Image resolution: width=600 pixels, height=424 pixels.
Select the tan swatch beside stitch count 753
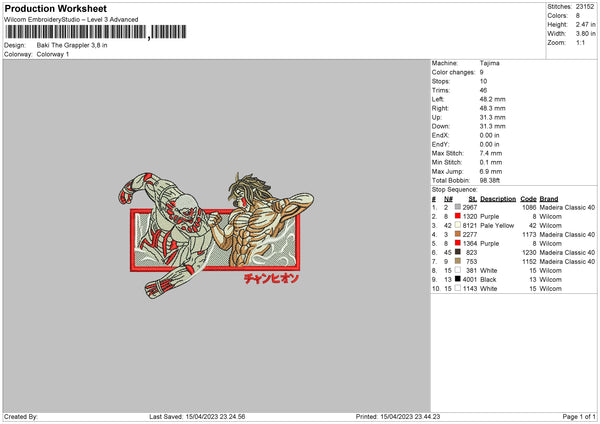pyautogui.click(x=458, y=261)
